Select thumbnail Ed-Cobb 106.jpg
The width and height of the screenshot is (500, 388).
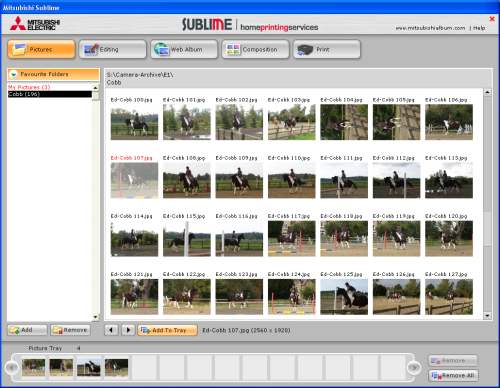pyautogui.click(x=449, y=122)
